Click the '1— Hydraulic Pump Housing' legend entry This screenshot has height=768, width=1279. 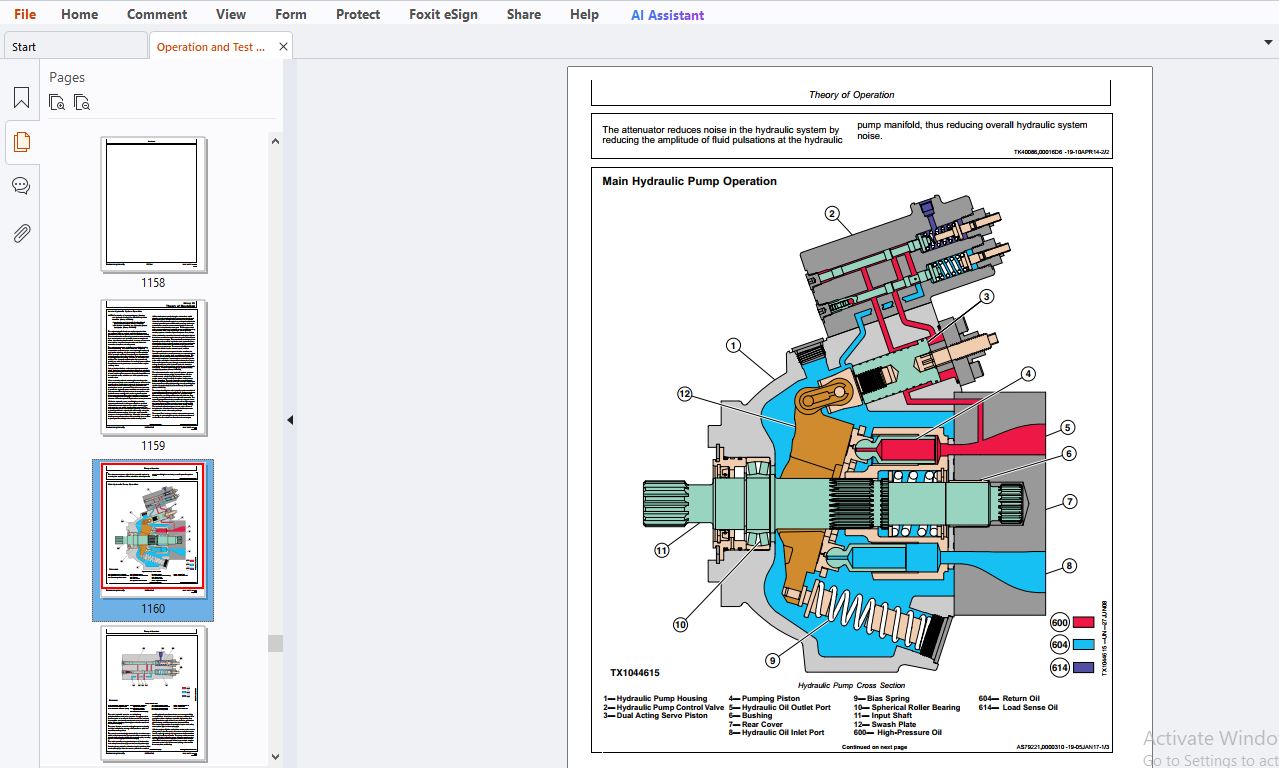[655, 699]
